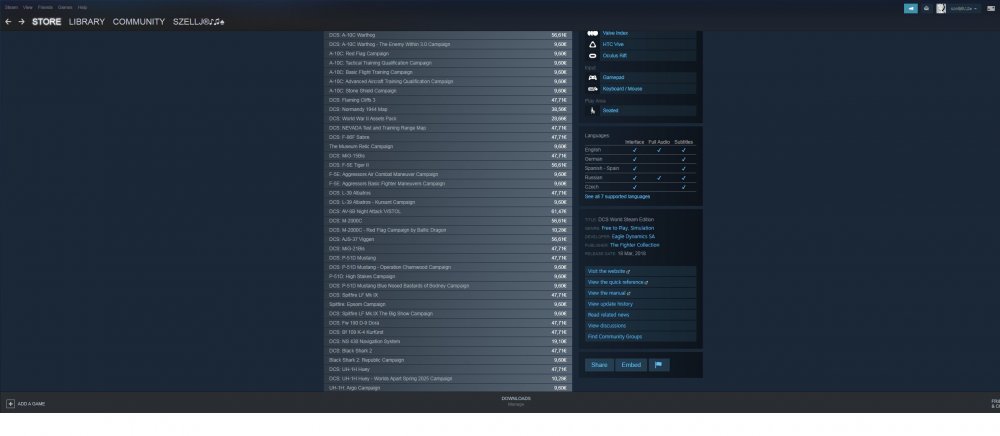The width and height of the screenshot is (1000, 436).
Task: Switch to the LIBRARY tab
Action: click(87, 22)
